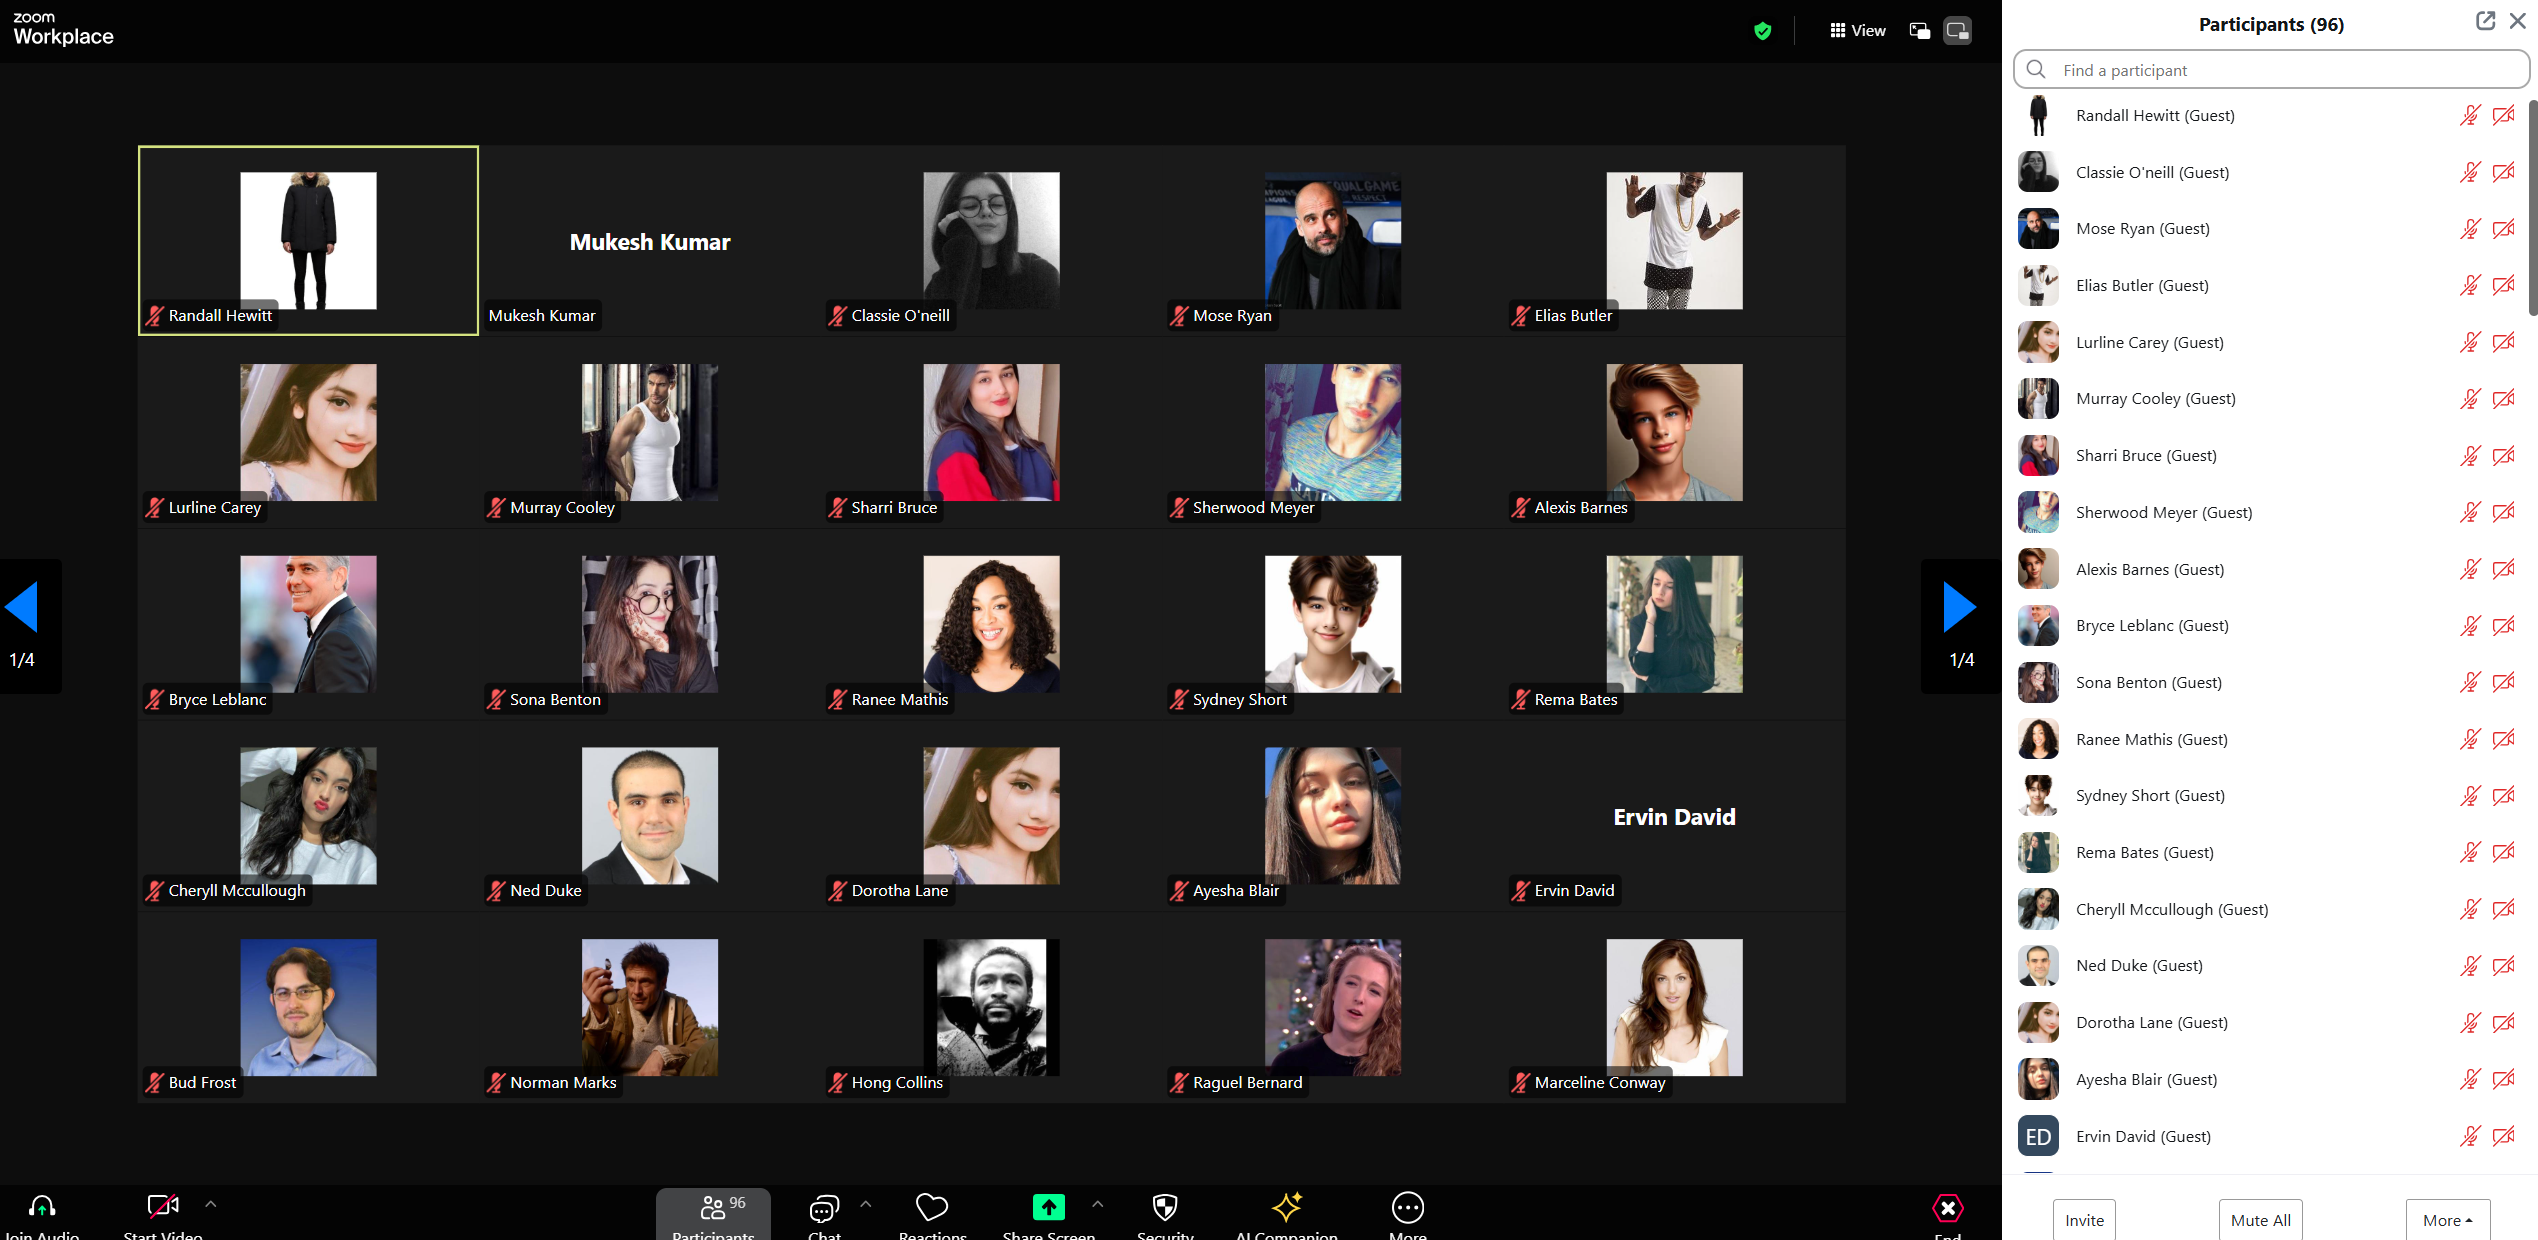Open the Share Screen options chevron
Image resolution: width=2538 pixels, height=1240 pixels.
point(1098,1205)
